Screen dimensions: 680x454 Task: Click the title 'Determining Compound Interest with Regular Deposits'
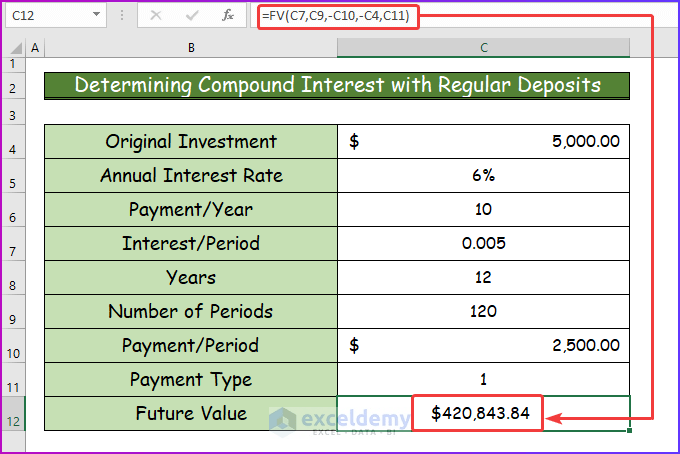(337, 85)
